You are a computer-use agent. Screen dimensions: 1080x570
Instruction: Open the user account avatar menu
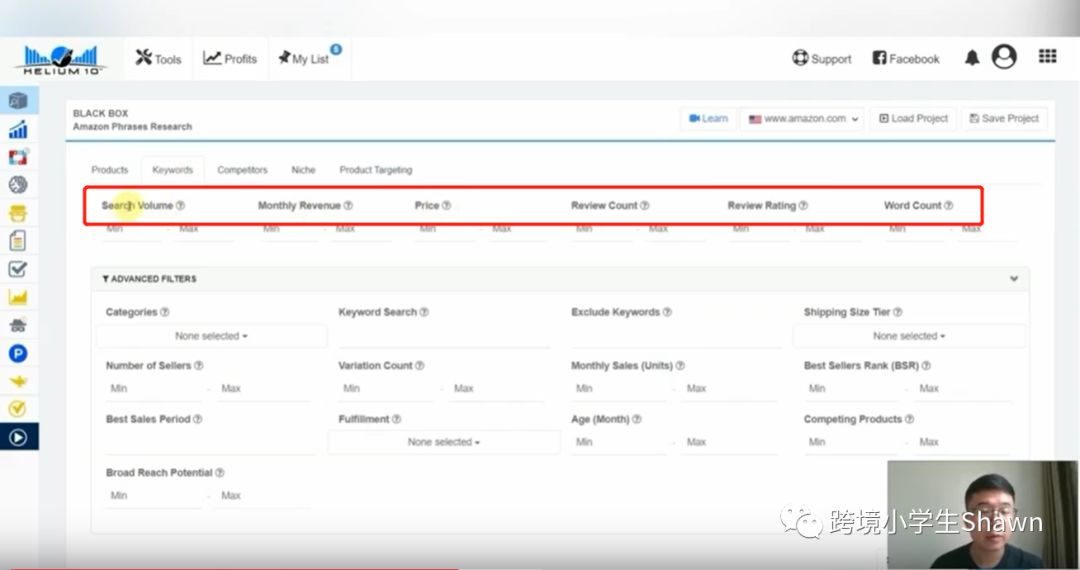pyautogui.click(x=1004, y=57)
